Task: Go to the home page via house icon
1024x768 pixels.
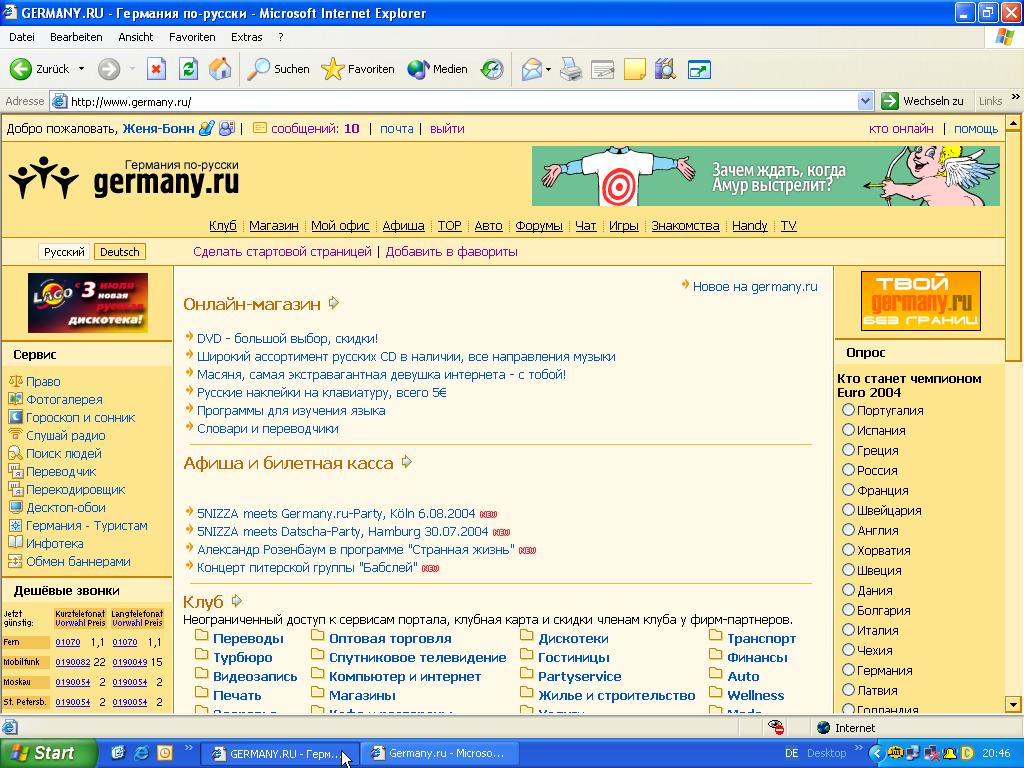Action: 220,69
